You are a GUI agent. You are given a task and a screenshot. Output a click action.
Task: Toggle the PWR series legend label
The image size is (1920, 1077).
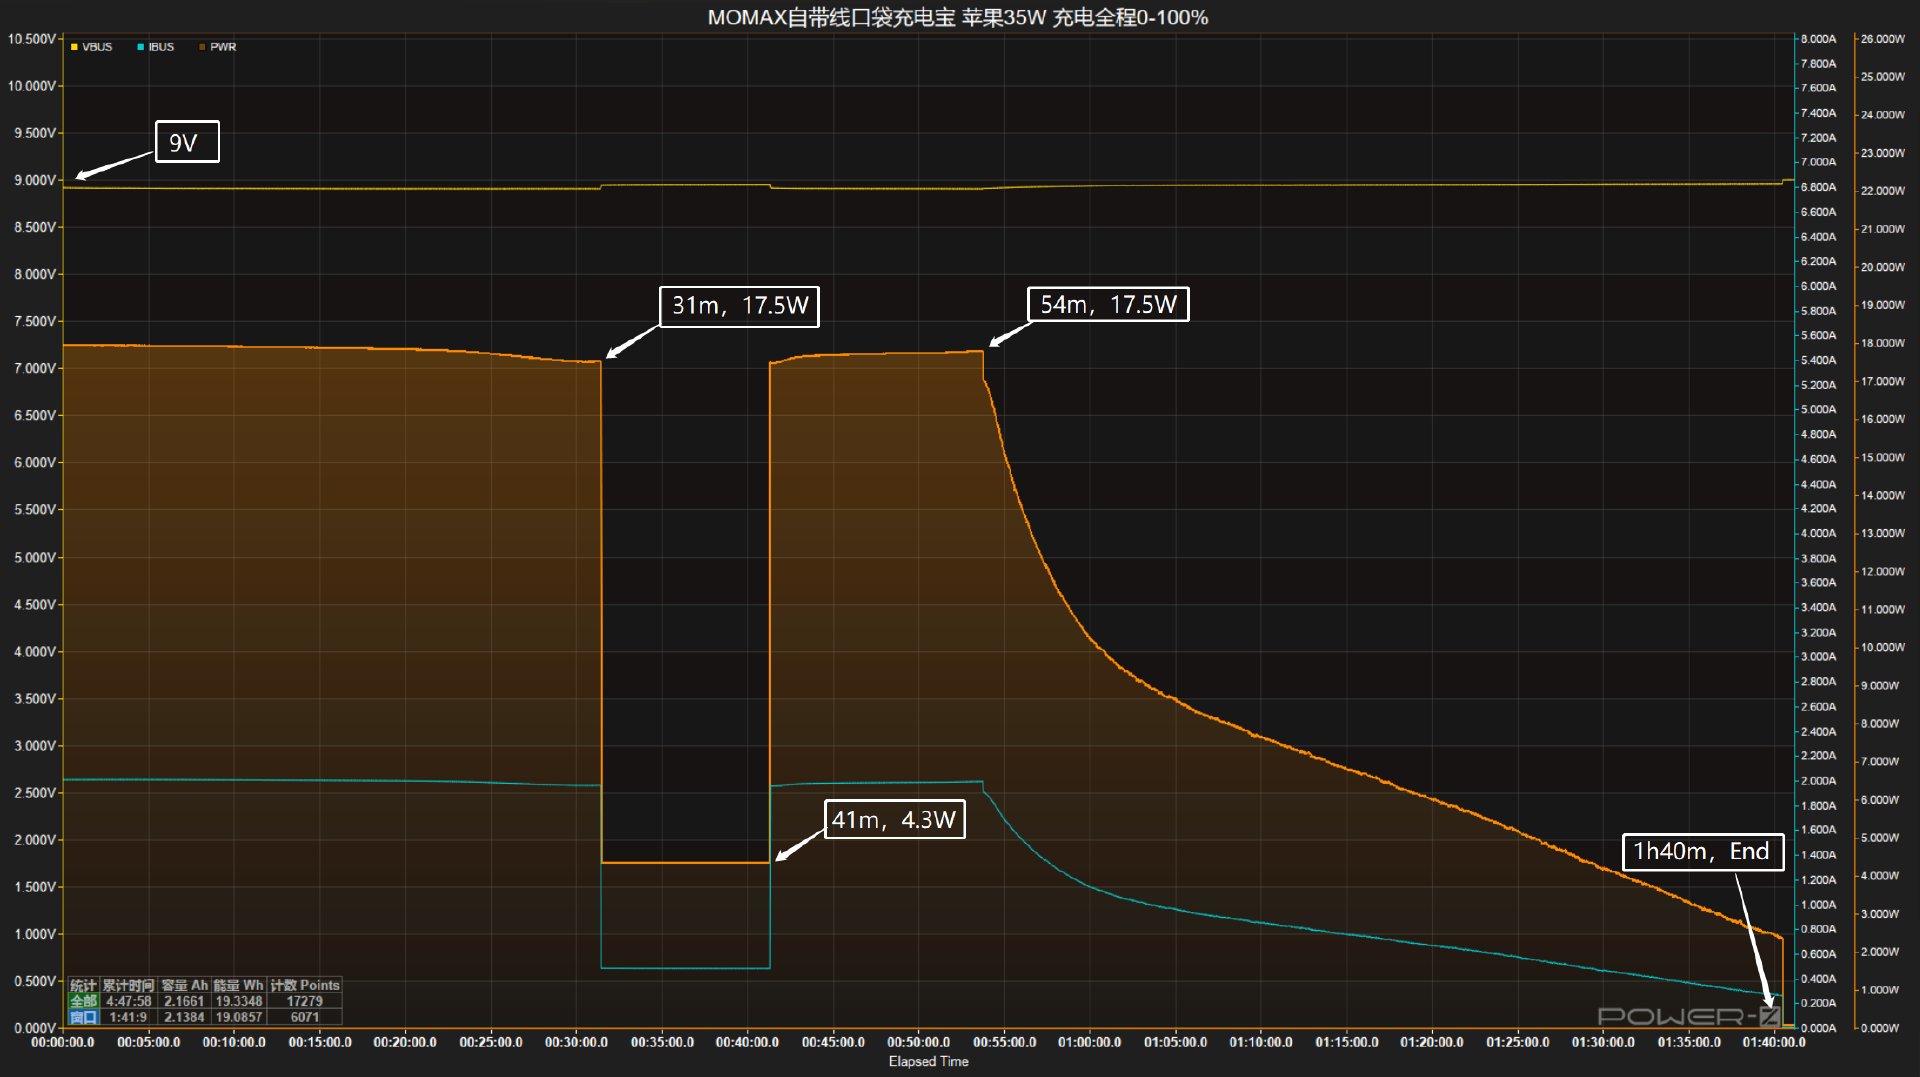223,47
